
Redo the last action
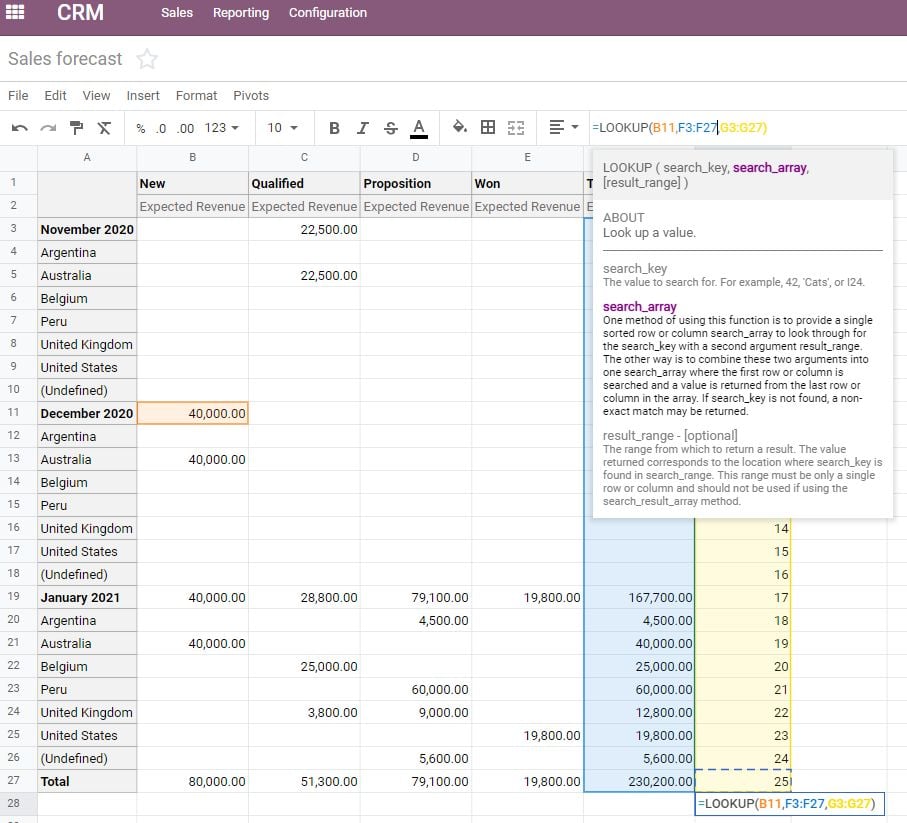tap(46, 128)
